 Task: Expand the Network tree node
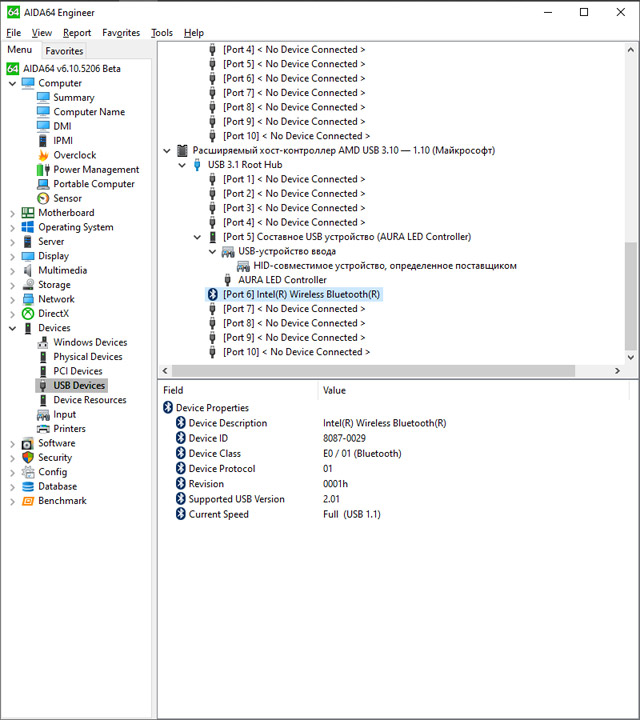click(x=12, y=299)
